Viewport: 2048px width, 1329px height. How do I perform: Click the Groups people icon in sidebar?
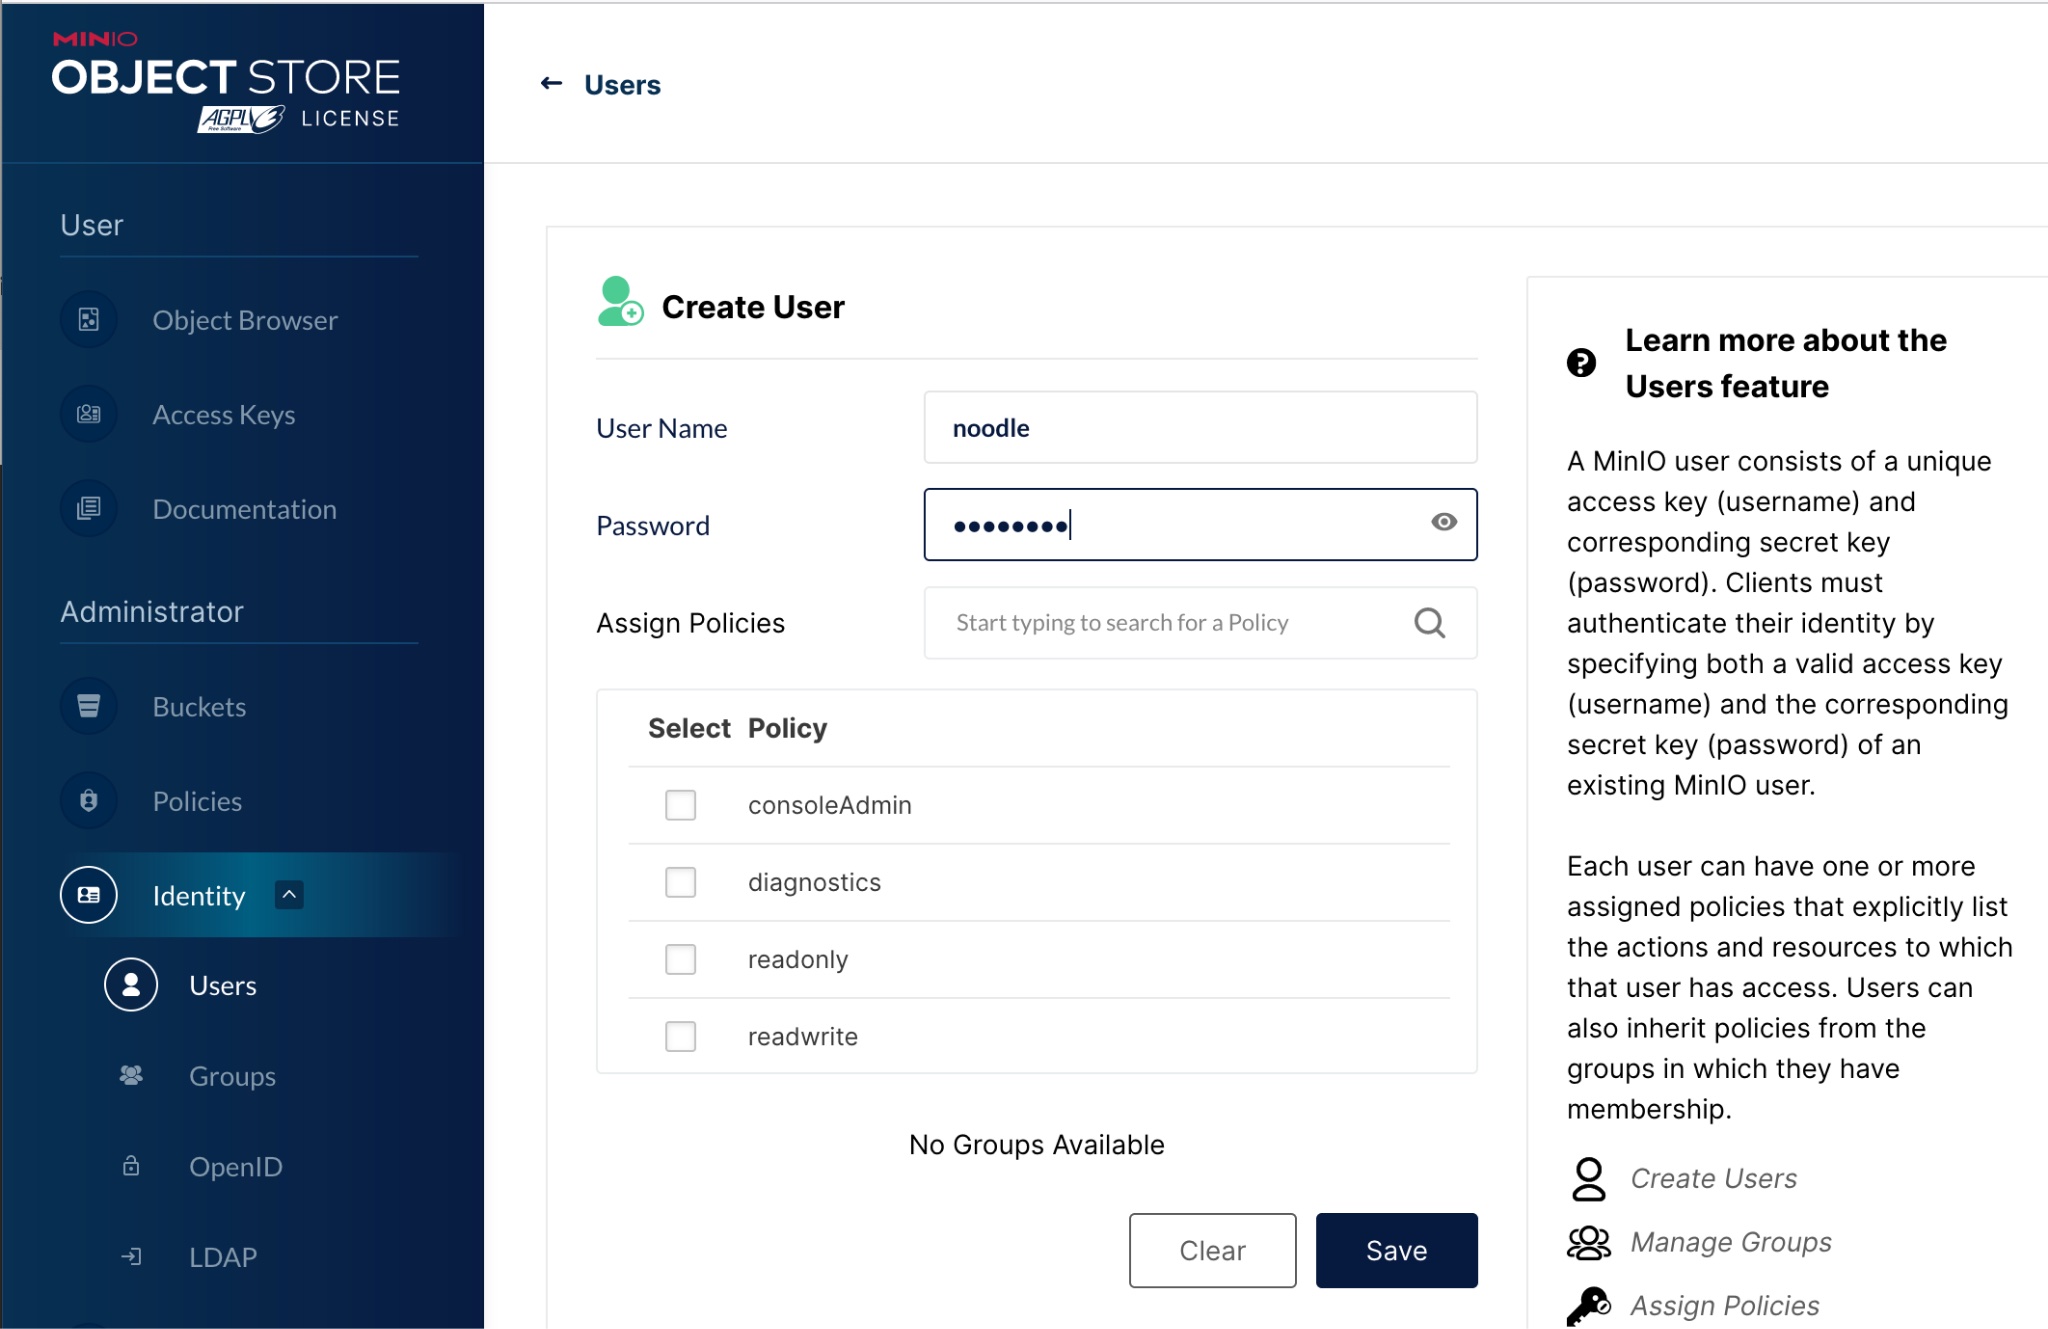tap(131, 1075)
